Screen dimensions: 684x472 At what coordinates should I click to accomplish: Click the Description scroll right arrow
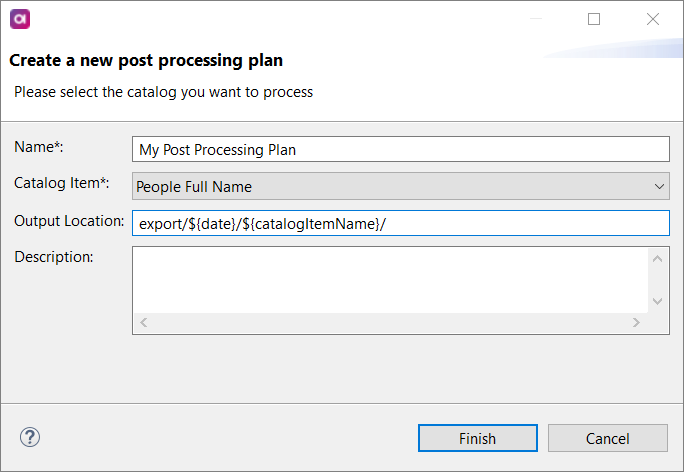coord(635,322)
